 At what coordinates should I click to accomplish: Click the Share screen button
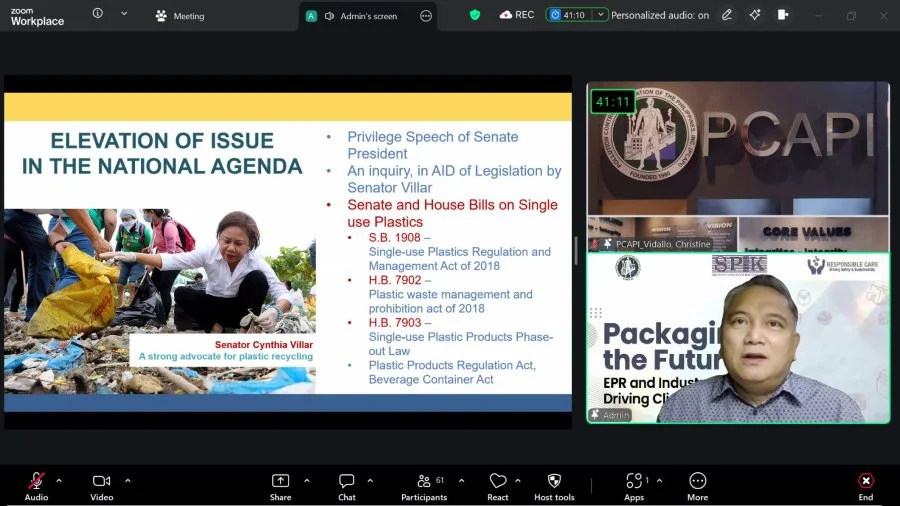point(280,486)
